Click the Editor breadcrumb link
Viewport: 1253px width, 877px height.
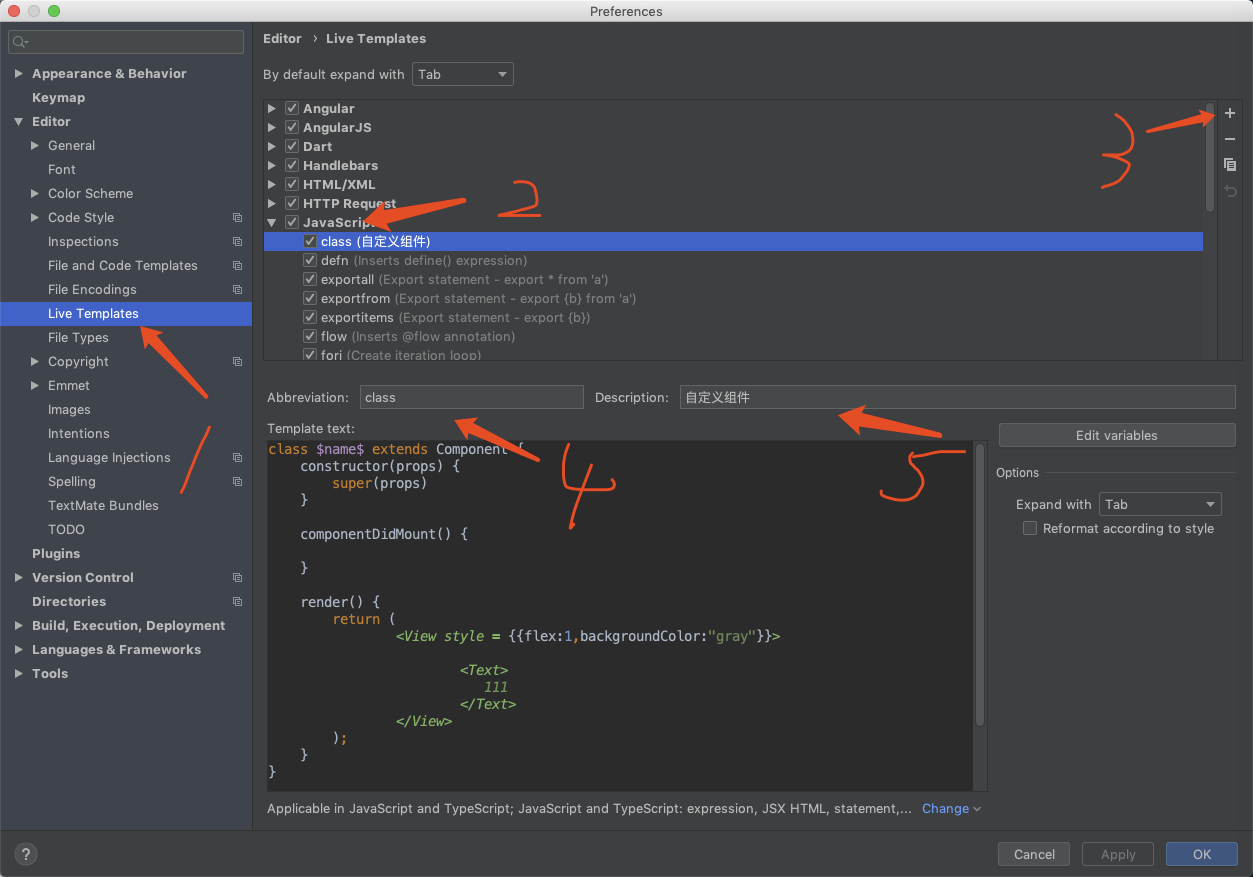pyautogui.click(x=282, y=38)
